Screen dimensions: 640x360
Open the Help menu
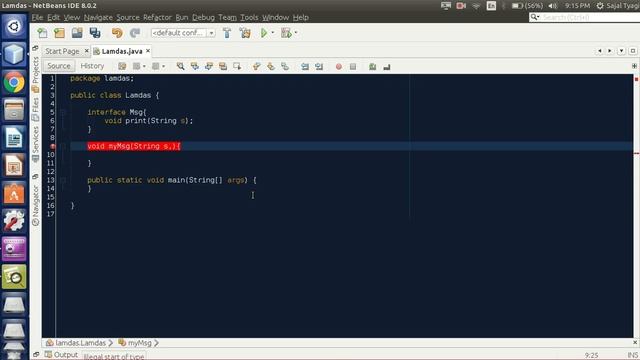click(x=300, y=17)
